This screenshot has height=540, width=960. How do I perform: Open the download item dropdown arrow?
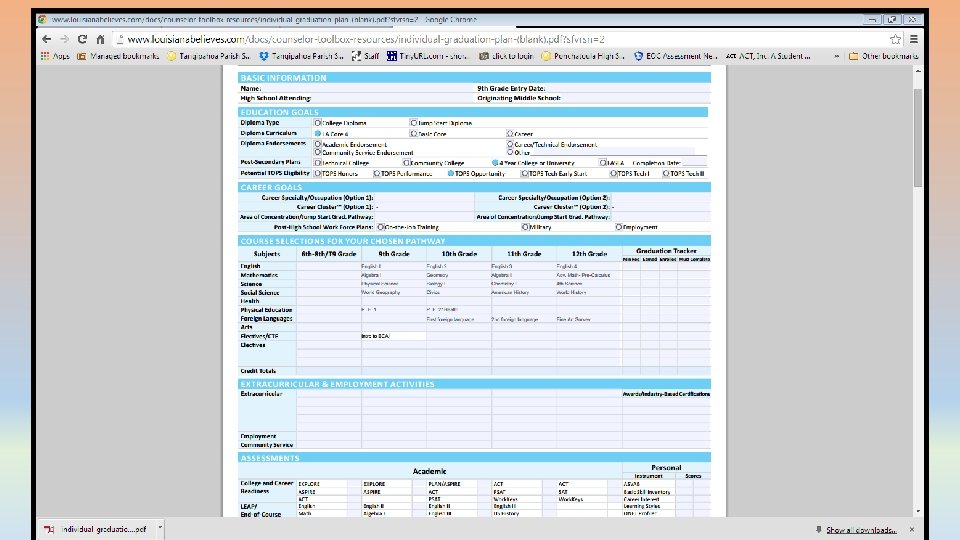pyautogui.click(x=160, y=528)
